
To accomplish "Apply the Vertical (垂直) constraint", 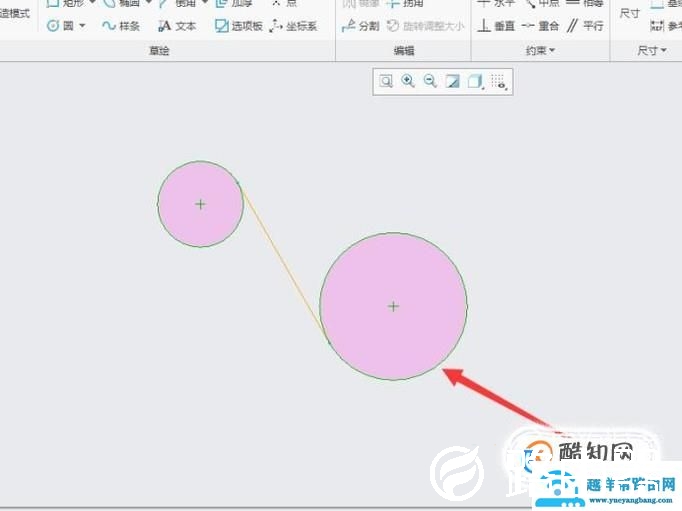I will [x=496, y=26].
